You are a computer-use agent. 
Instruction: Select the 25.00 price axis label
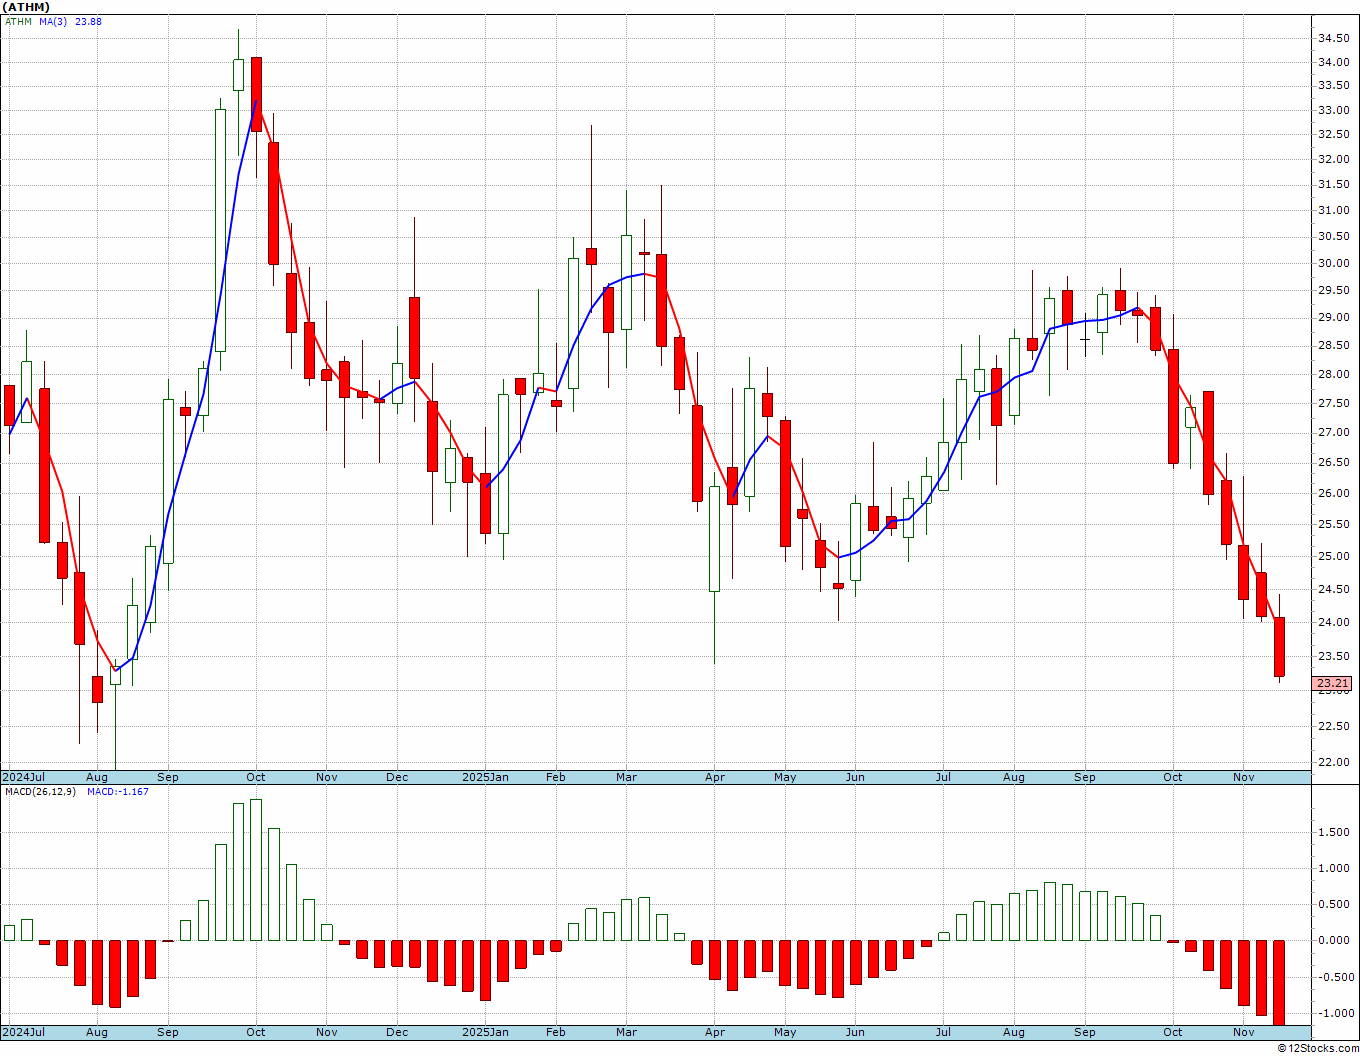(x=1332, y=556)
